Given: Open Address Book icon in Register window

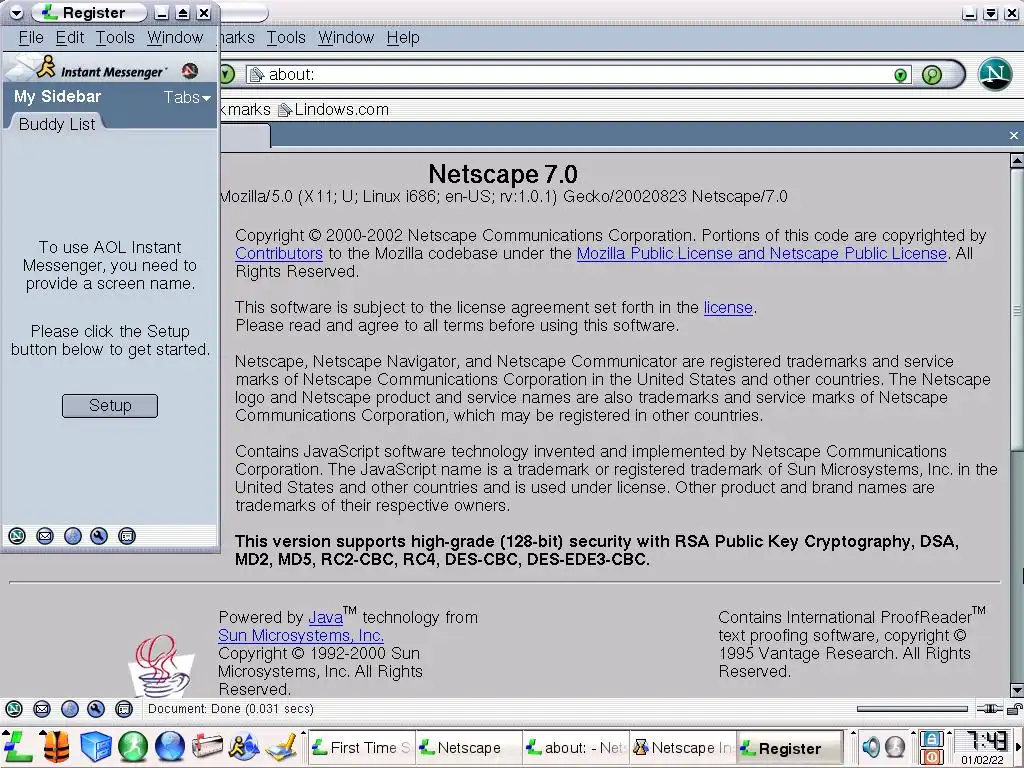Looking at the screenshot, I should click(x=127, y=536).
